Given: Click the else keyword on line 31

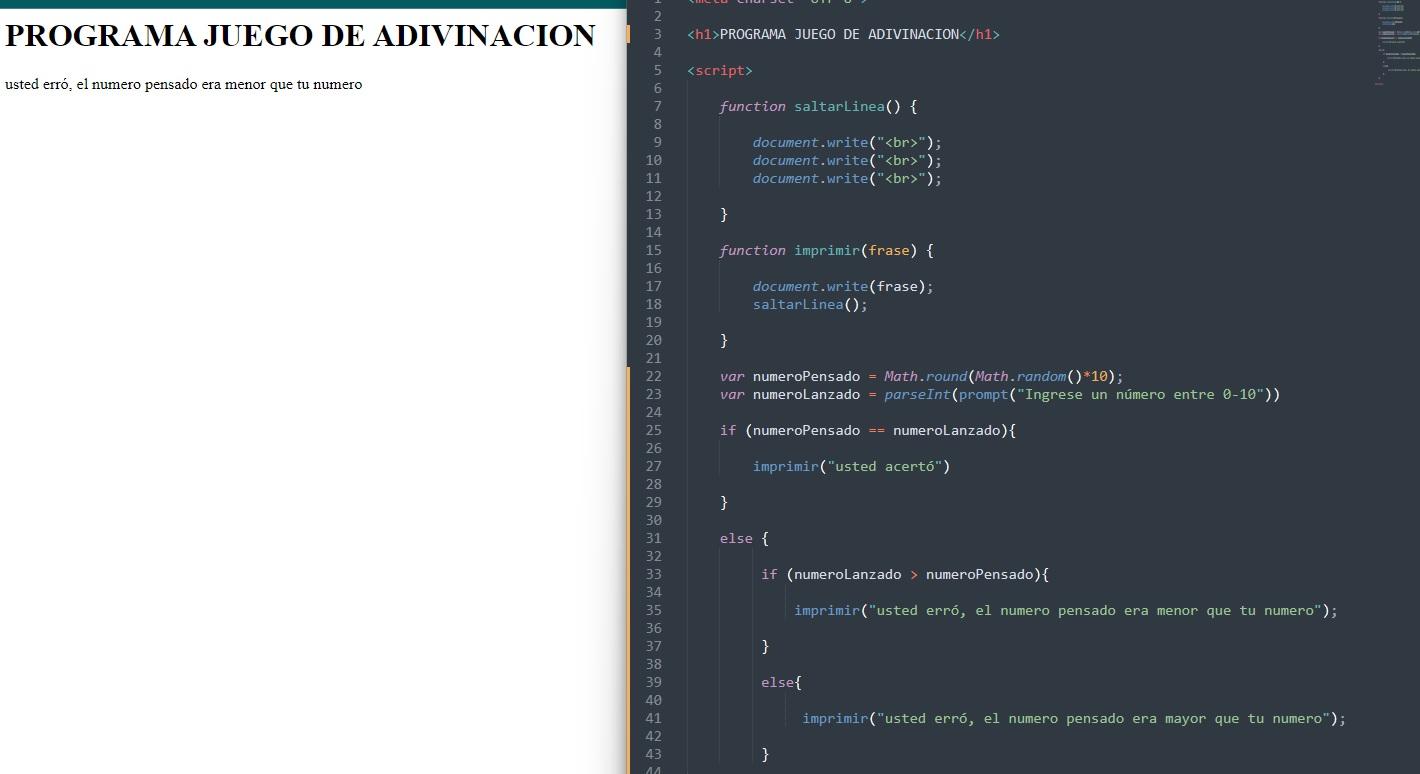Looking at the screenshot, I should point(736,538).
